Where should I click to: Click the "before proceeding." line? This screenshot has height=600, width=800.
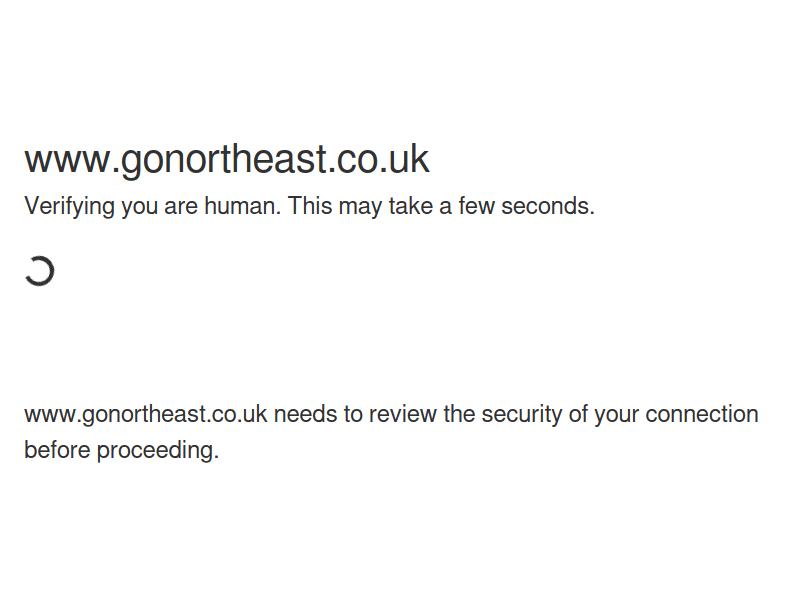(121, 450)
